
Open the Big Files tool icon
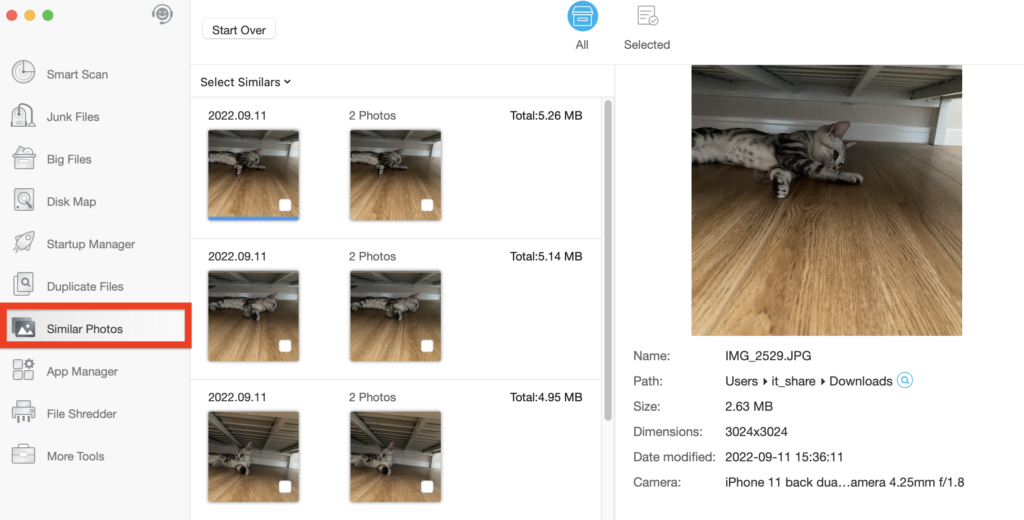(23, 159)
